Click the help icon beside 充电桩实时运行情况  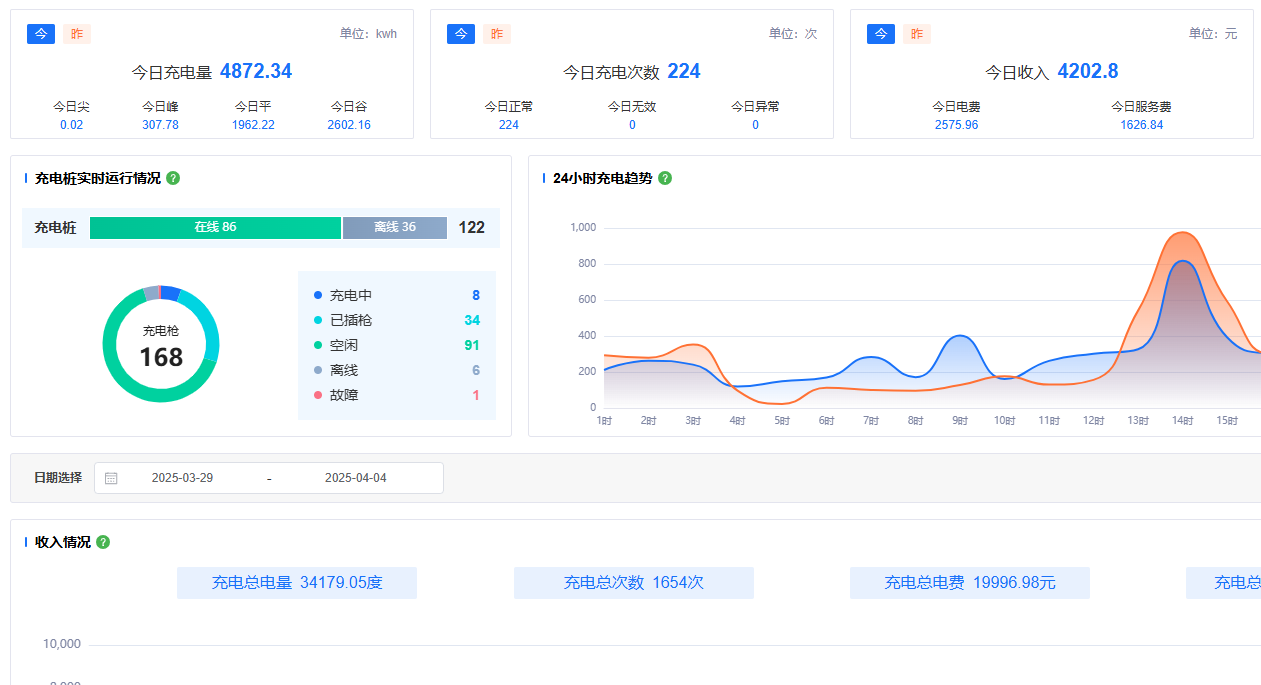(172, 178)
